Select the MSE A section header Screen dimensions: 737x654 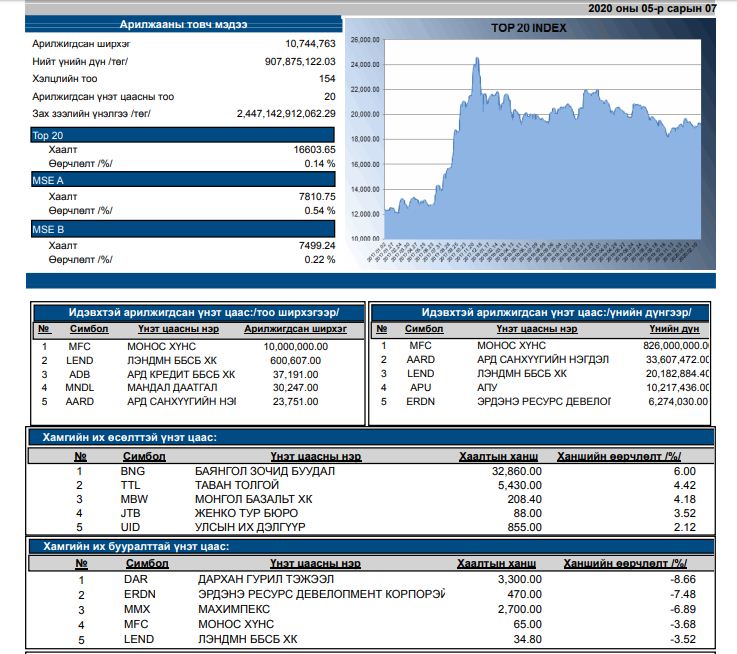point(48,182)
